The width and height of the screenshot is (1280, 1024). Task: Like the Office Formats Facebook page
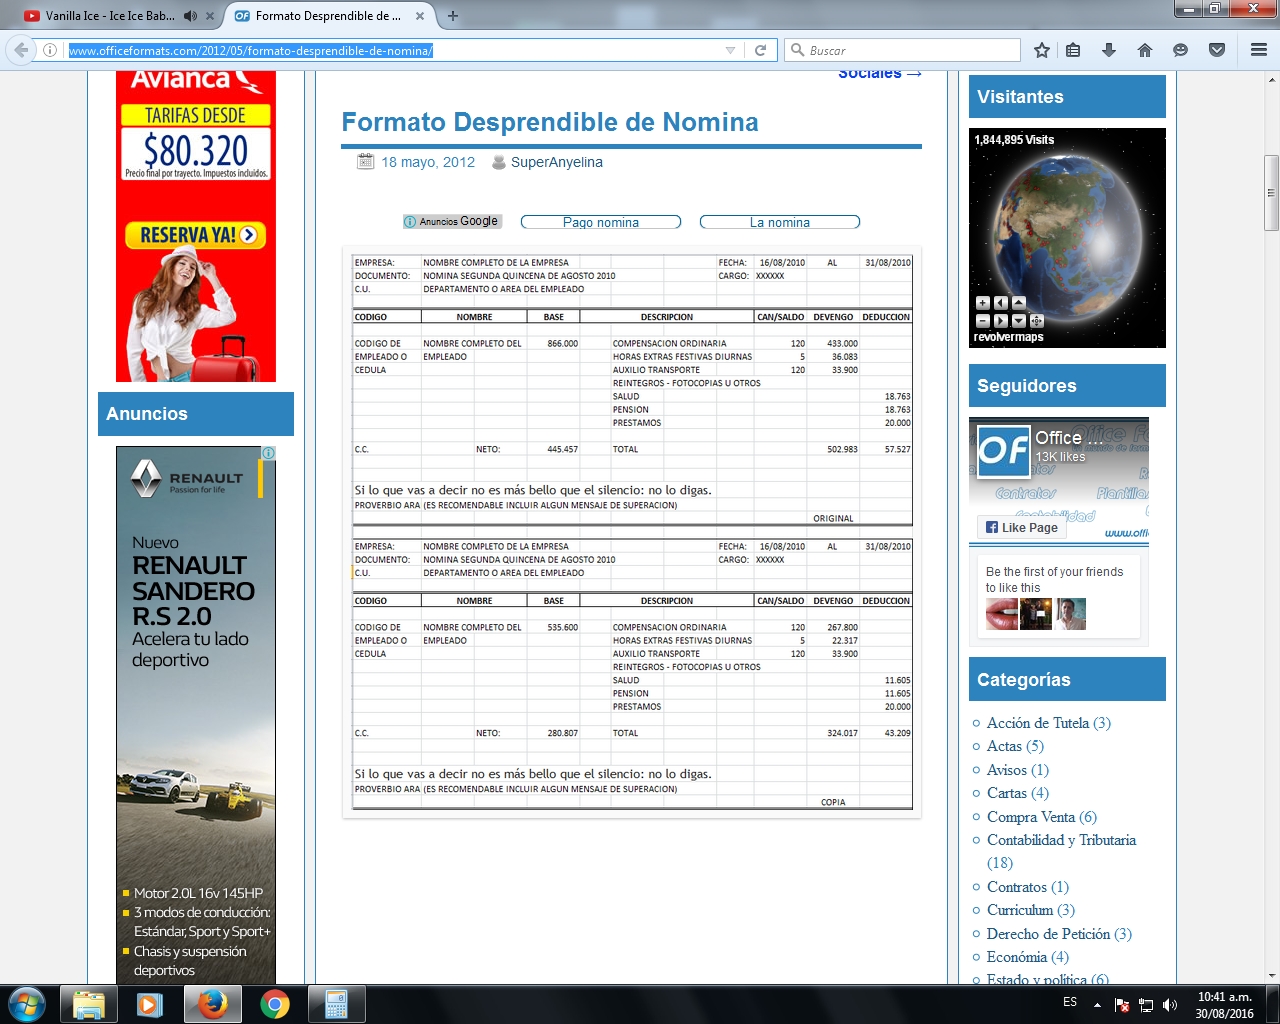1021,527
